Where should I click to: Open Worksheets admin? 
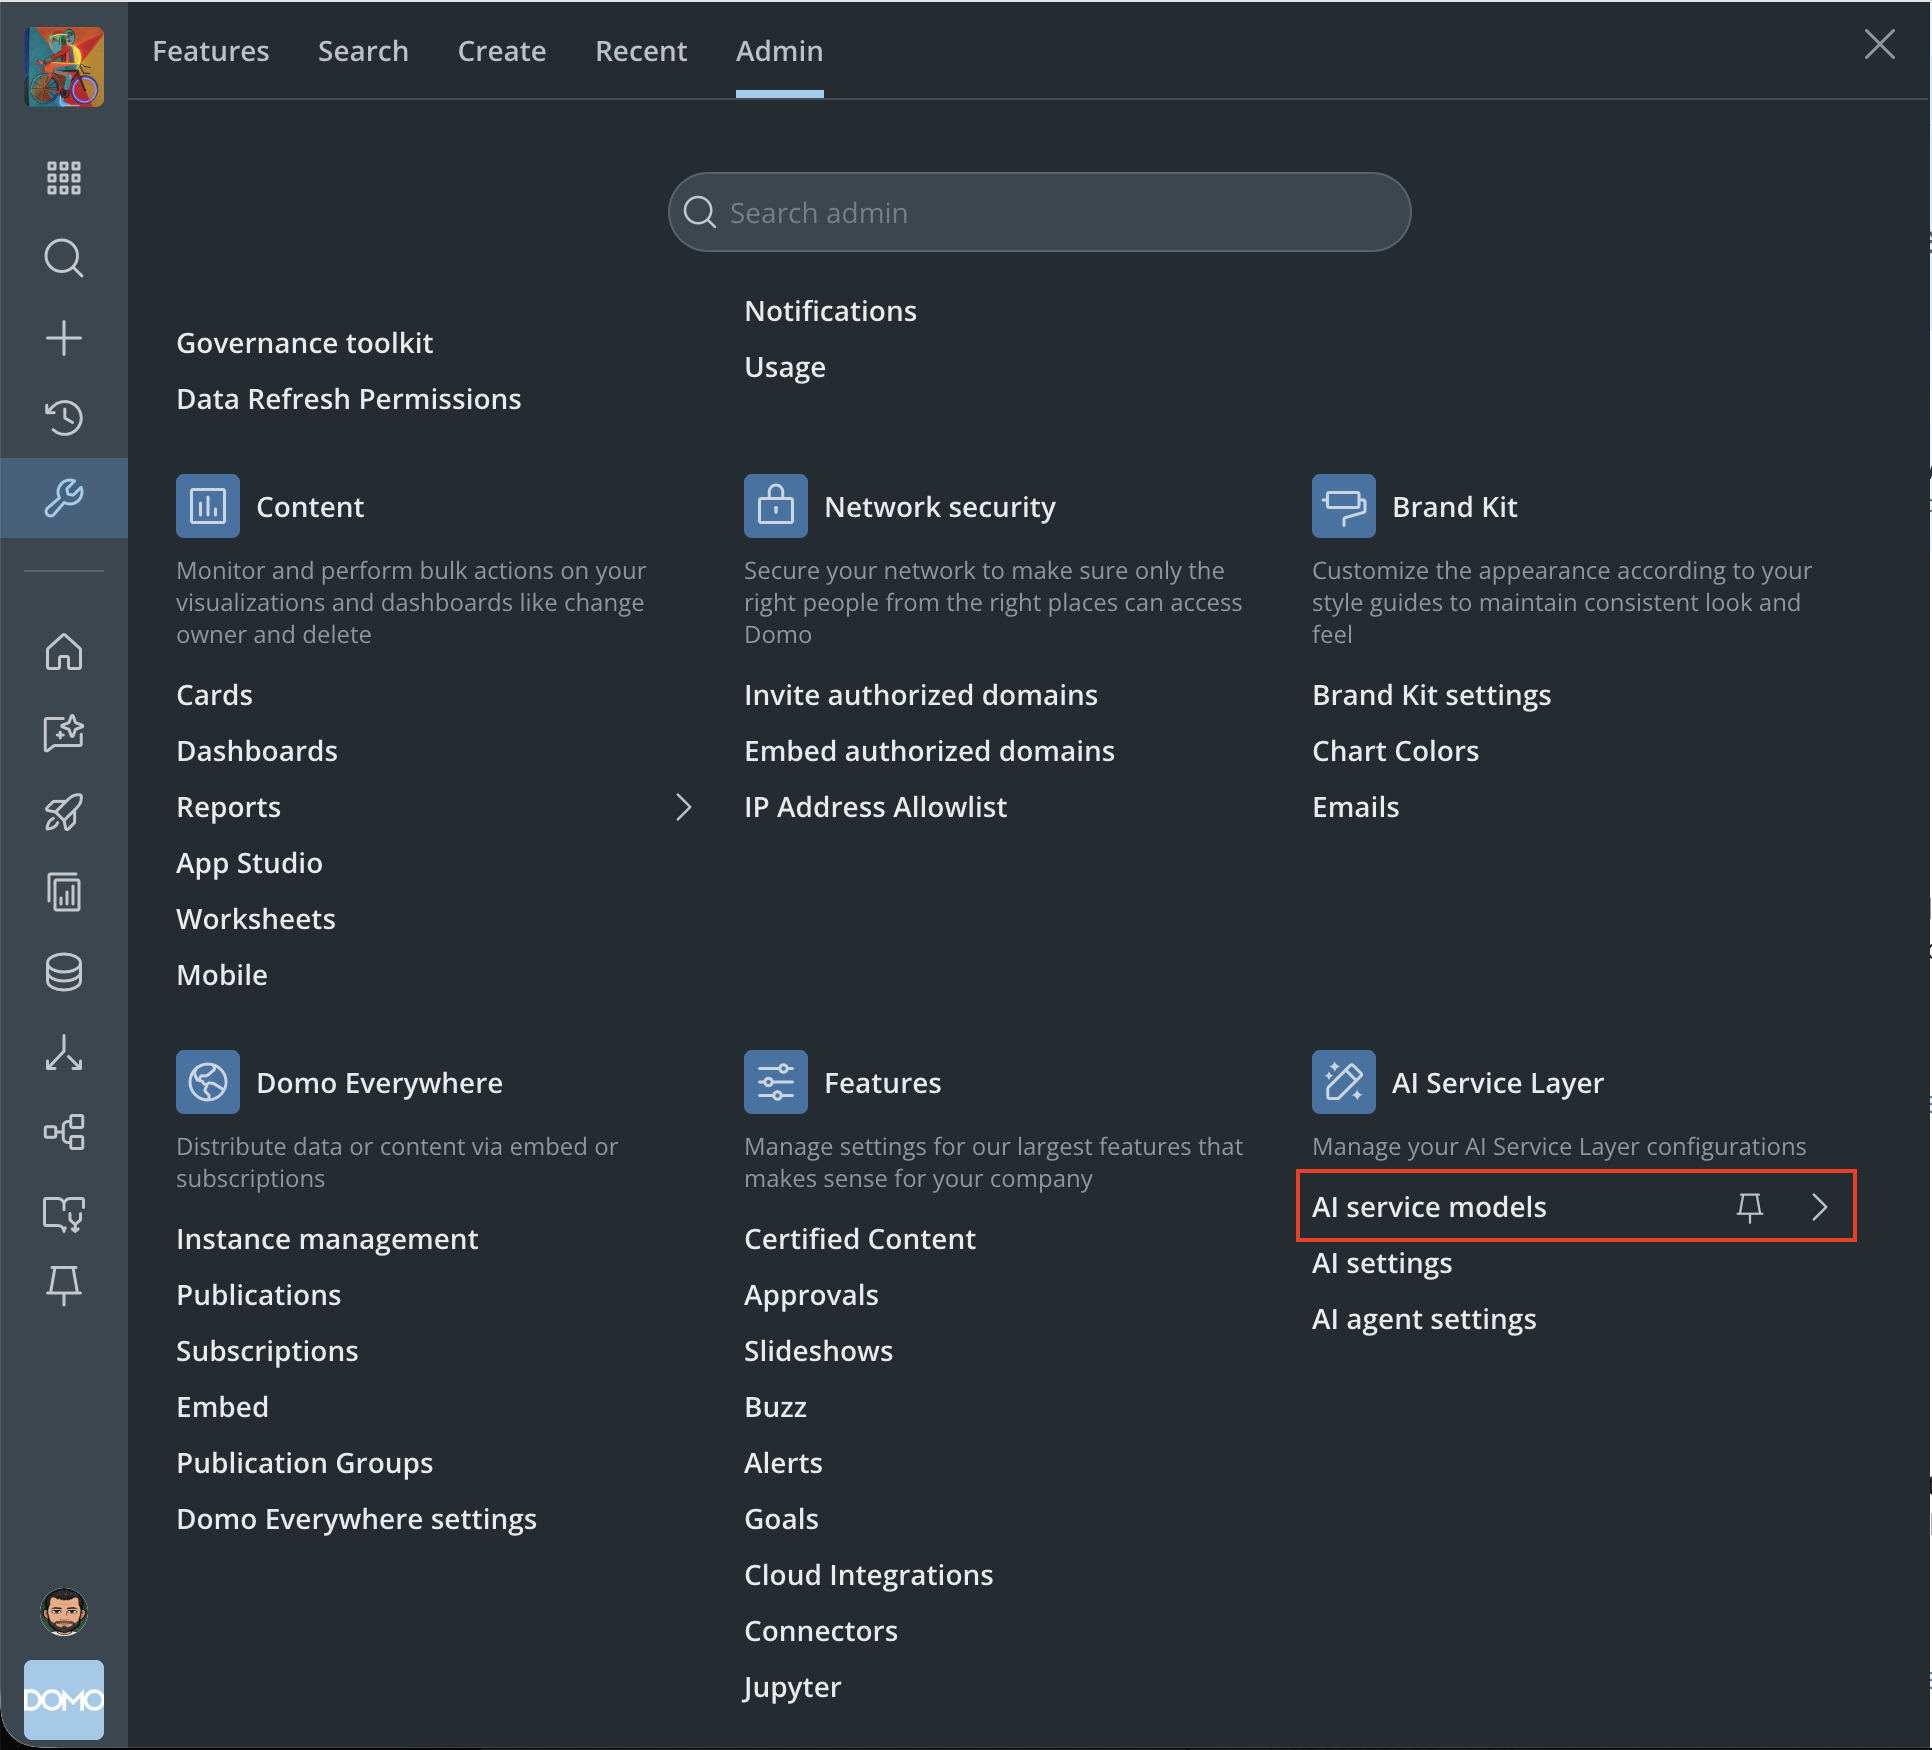[x=256, y=919]
